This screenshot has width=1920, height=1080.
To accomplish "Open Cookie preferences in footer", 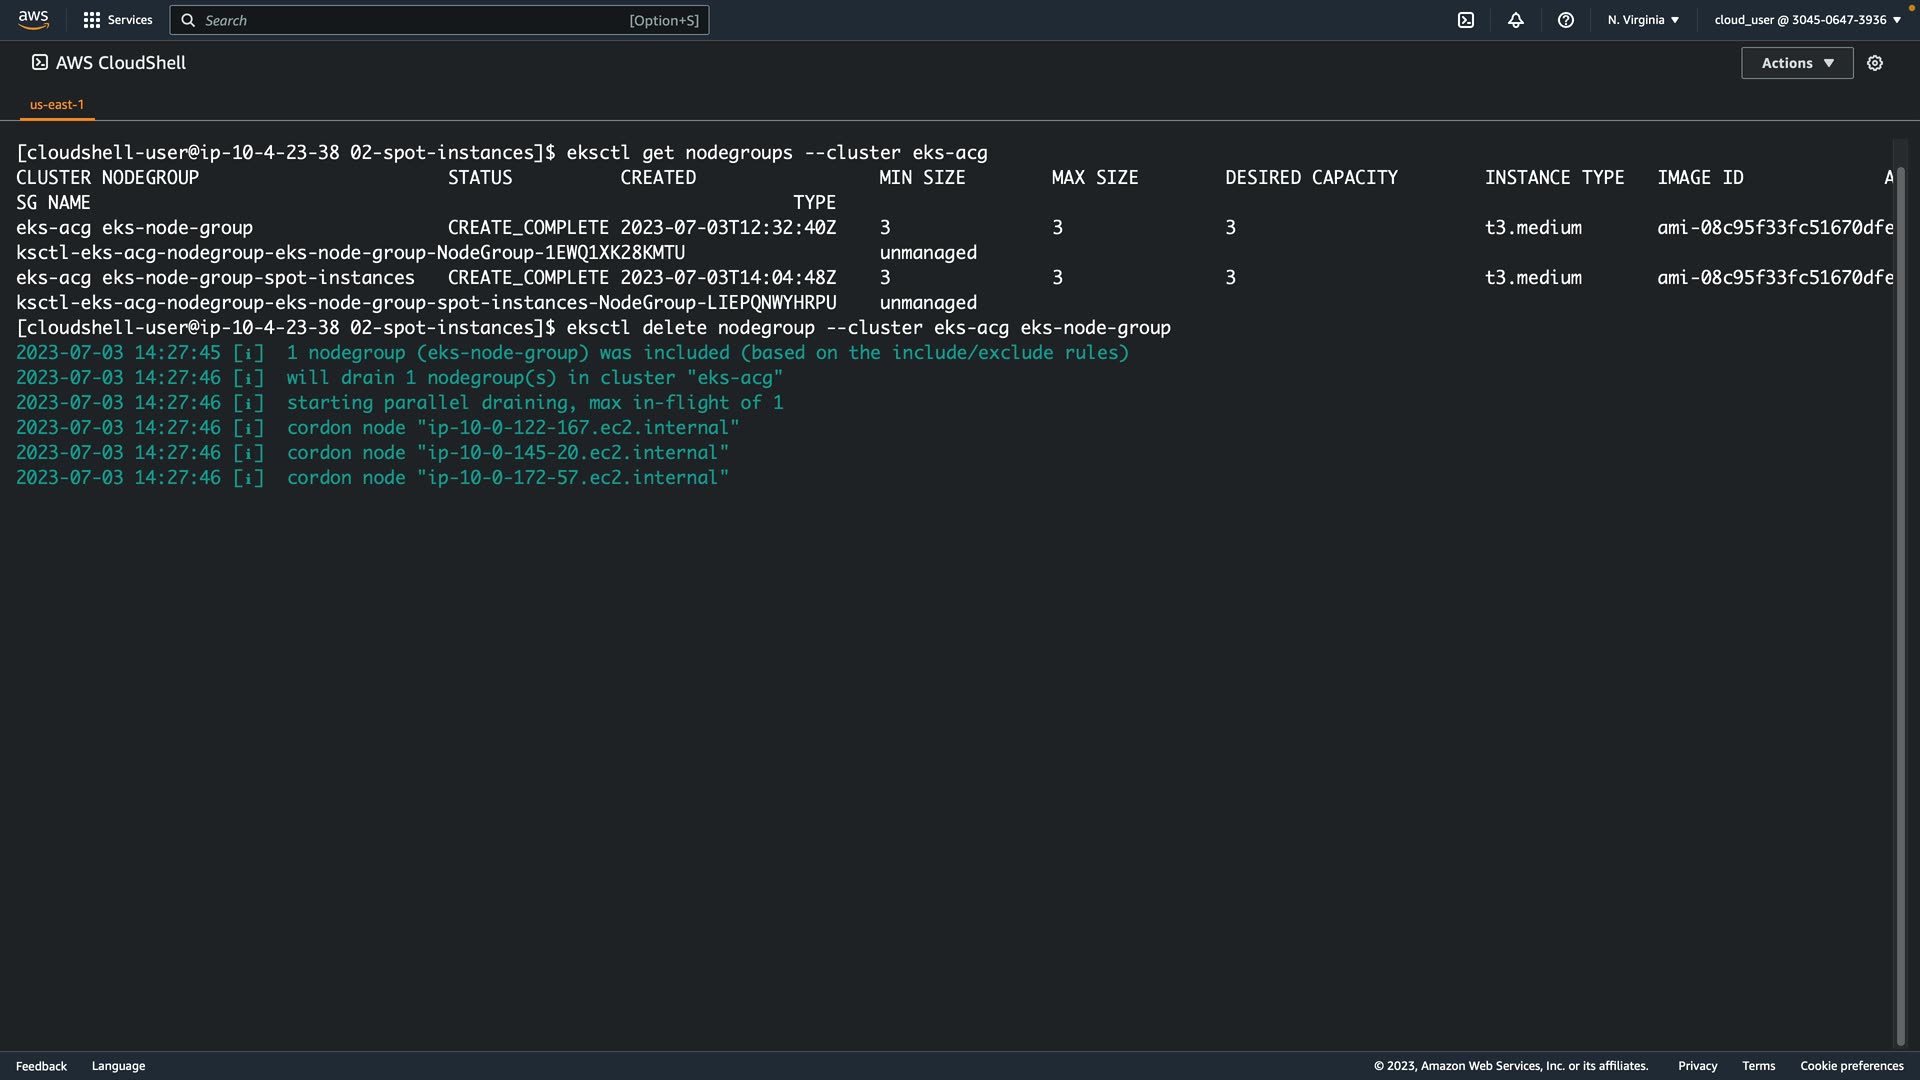I will pos(1851,1066).
